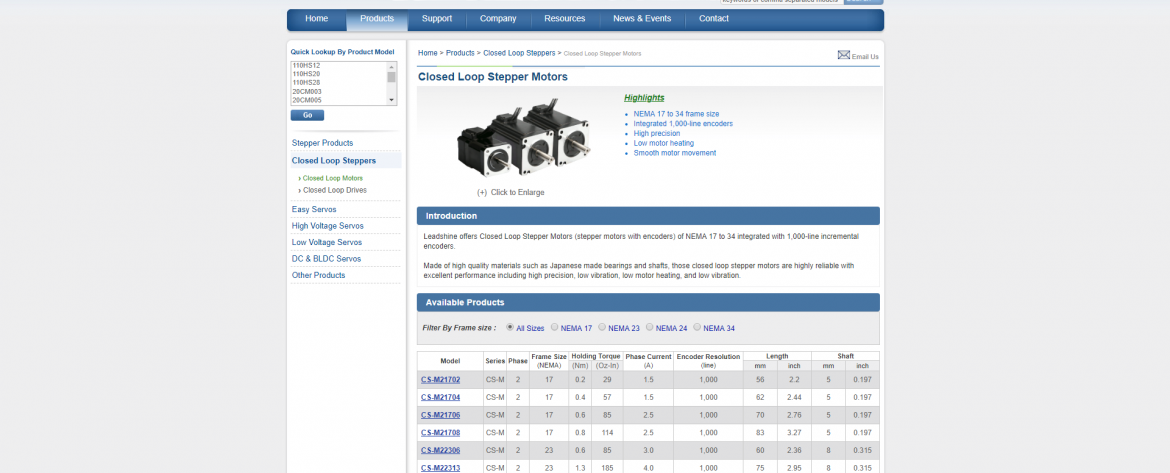Open DC & BLDC Servos in the sidebar

(326, 259)
